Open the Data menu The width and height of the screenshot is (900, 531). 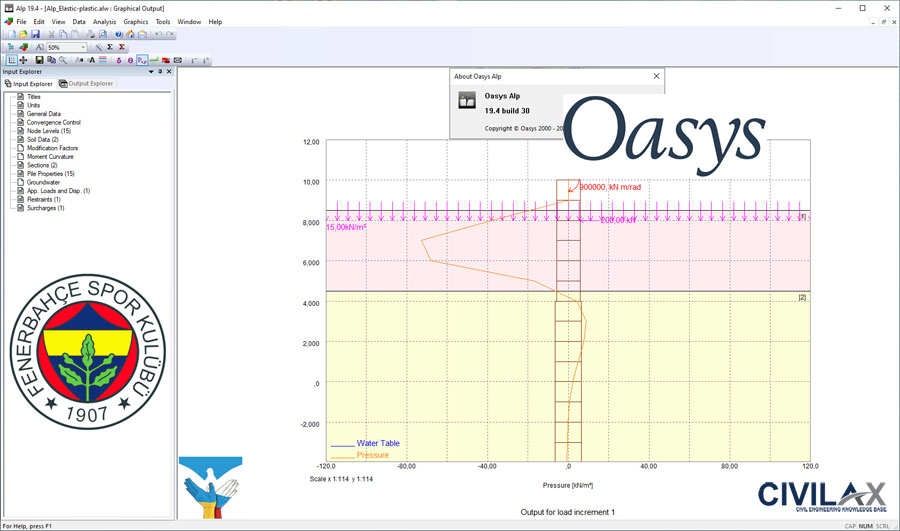coord(79,22)
